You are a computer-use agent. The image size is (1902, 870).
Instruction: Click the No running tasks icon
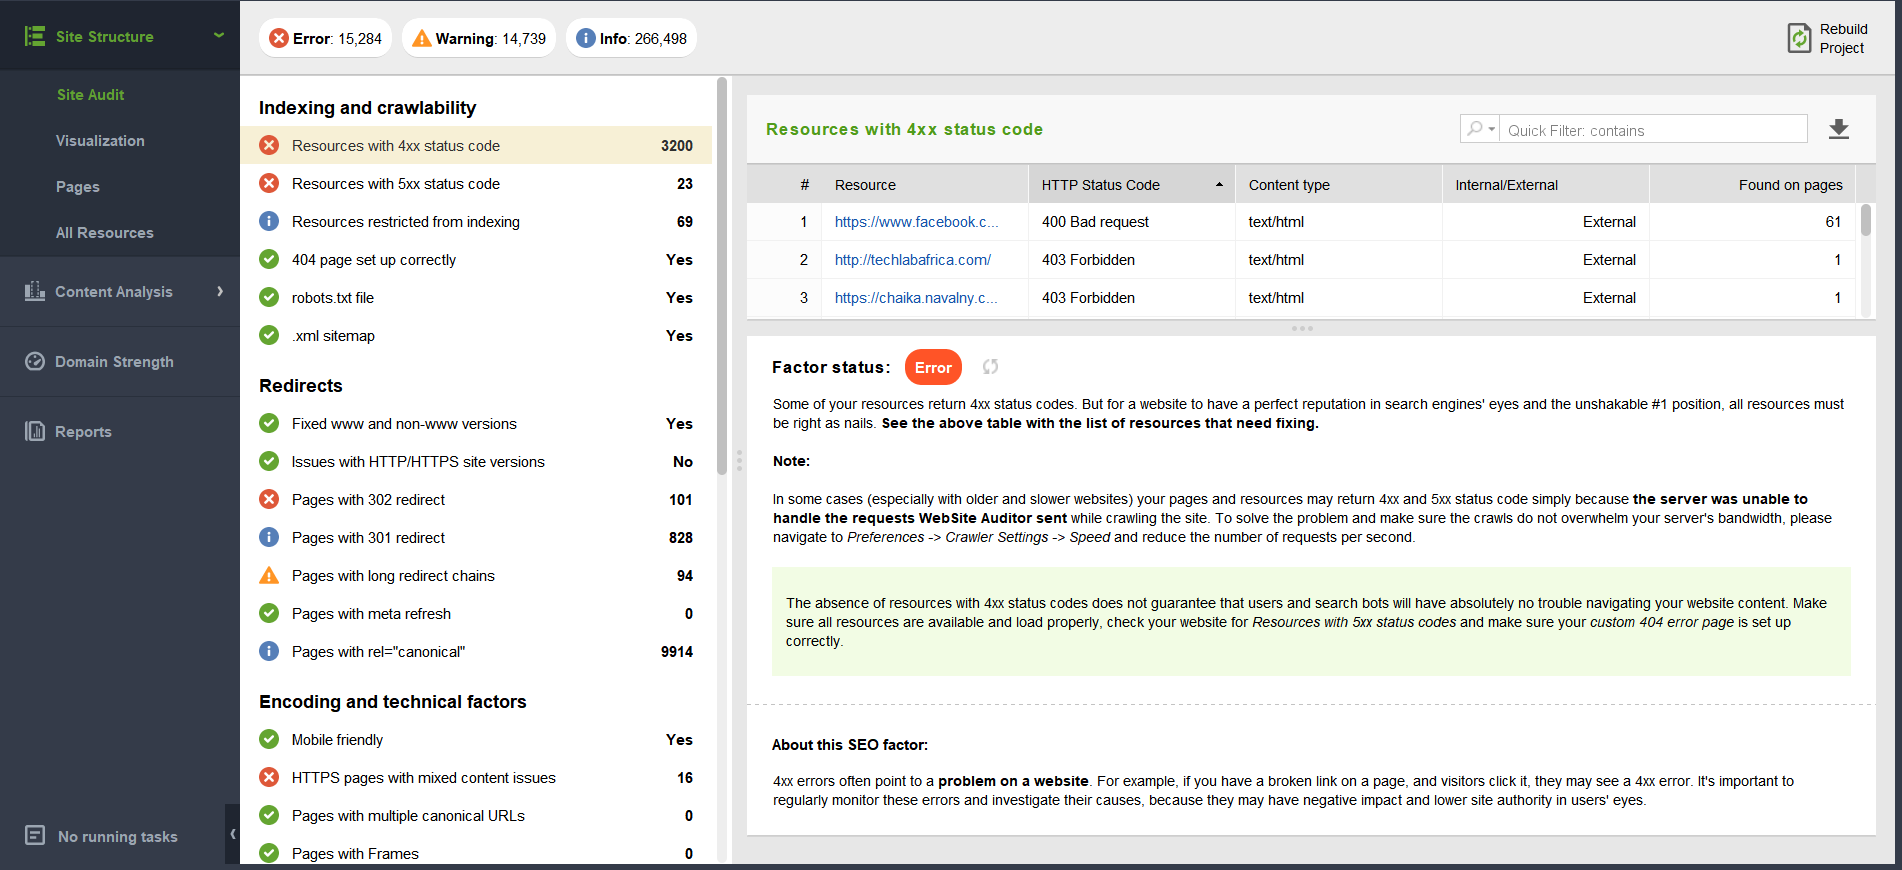[x=35, y=835]
